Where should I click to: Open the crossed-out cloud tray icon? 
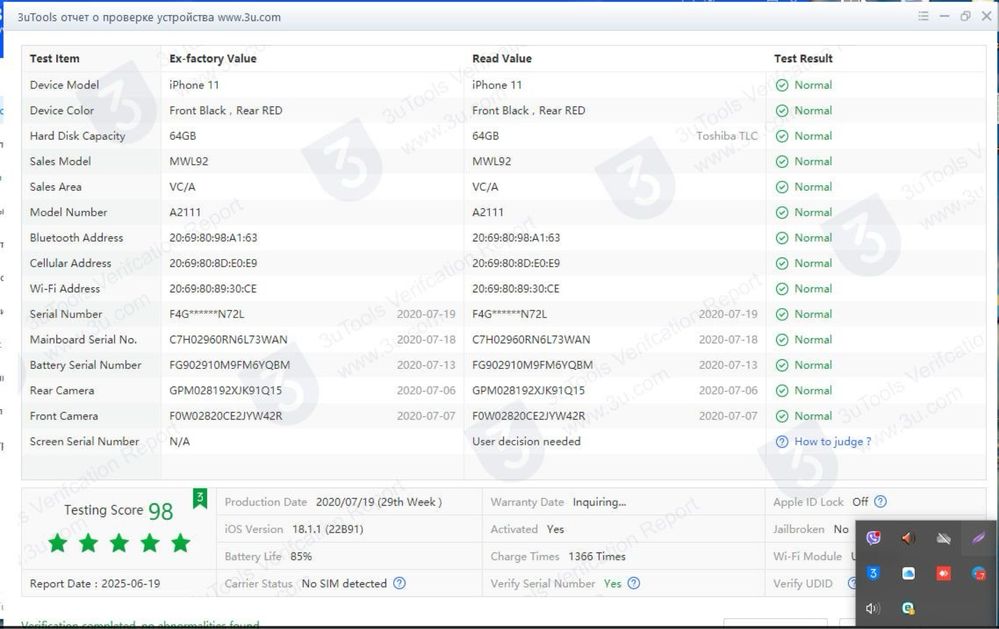click(x=944, y=539)
